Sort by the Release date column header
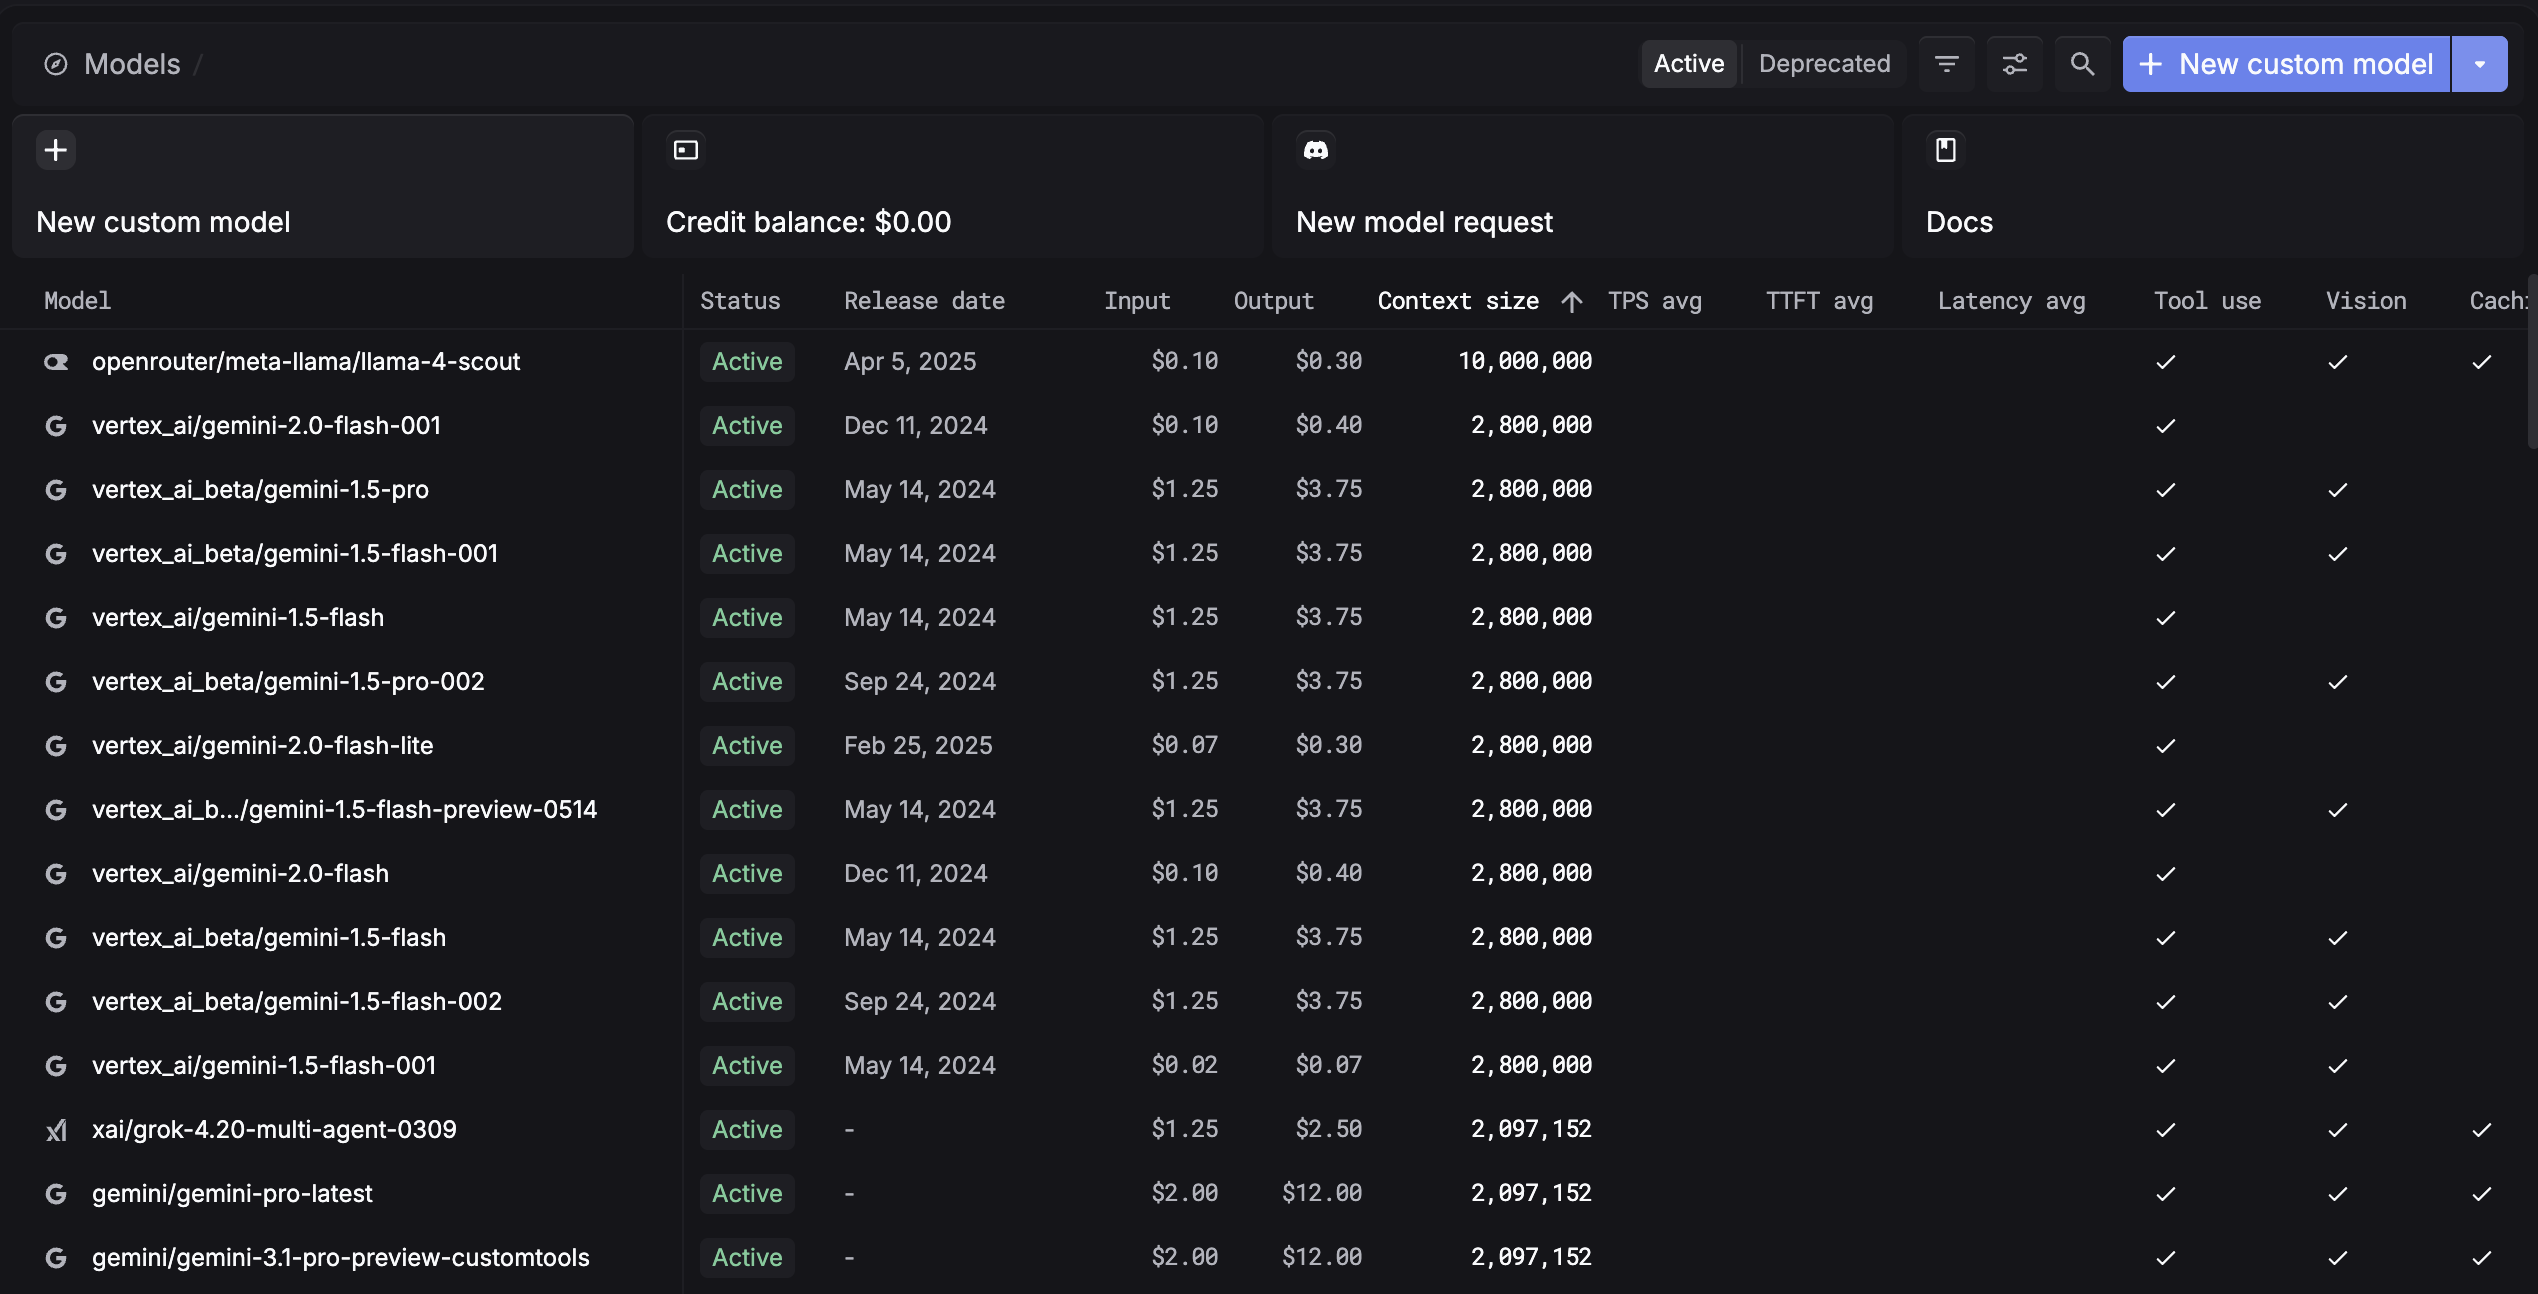Screen dimensions: 2538x1294 pyautogui.click(x=924, y=301)
